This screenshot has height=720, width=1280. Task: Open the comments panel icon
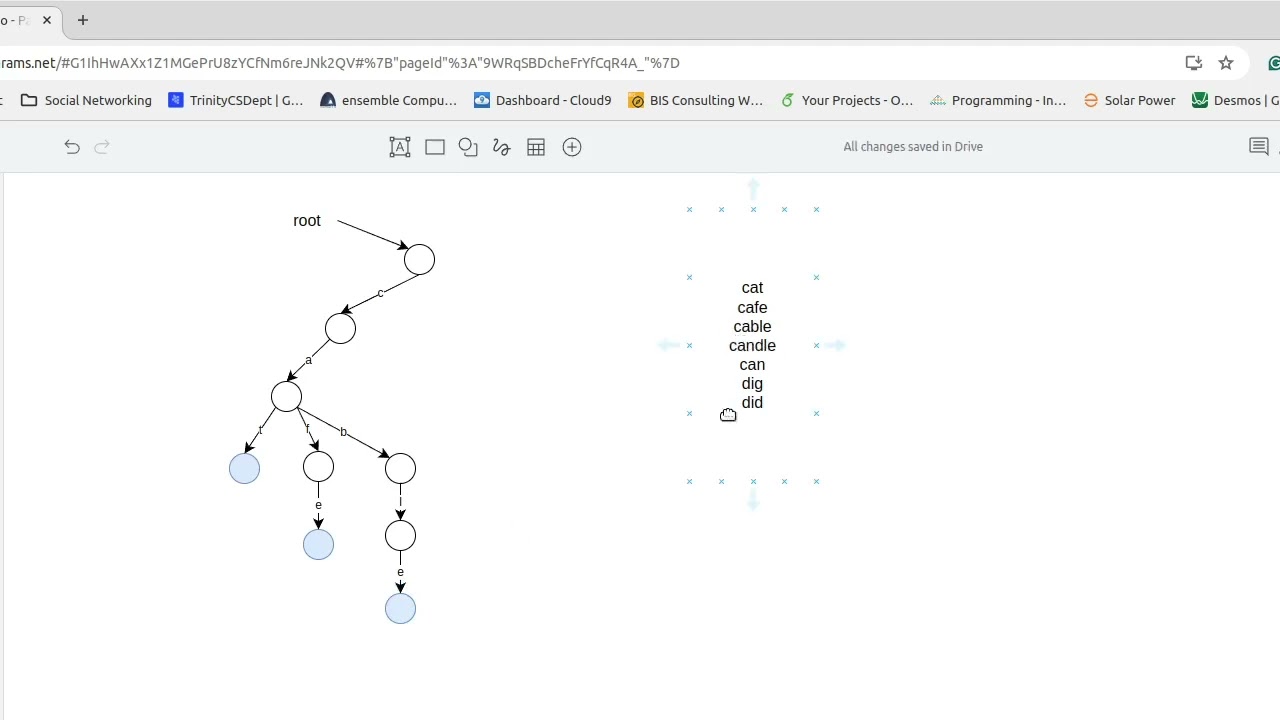click(1259, 147)
